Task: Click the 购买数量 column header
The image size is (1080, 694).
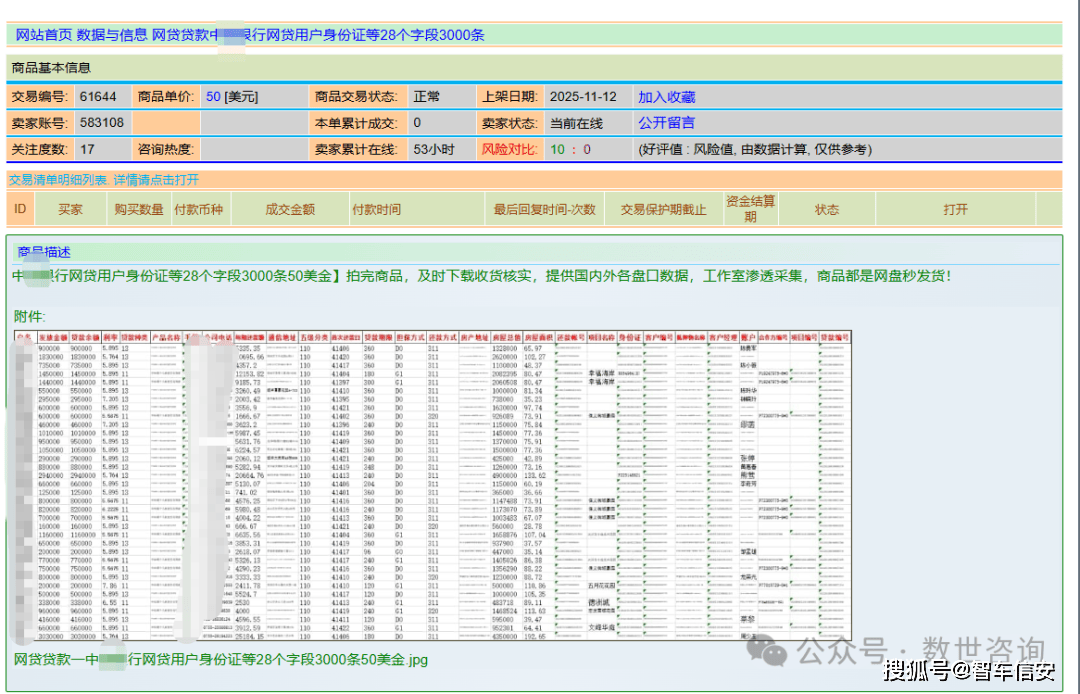Action: 138,209
